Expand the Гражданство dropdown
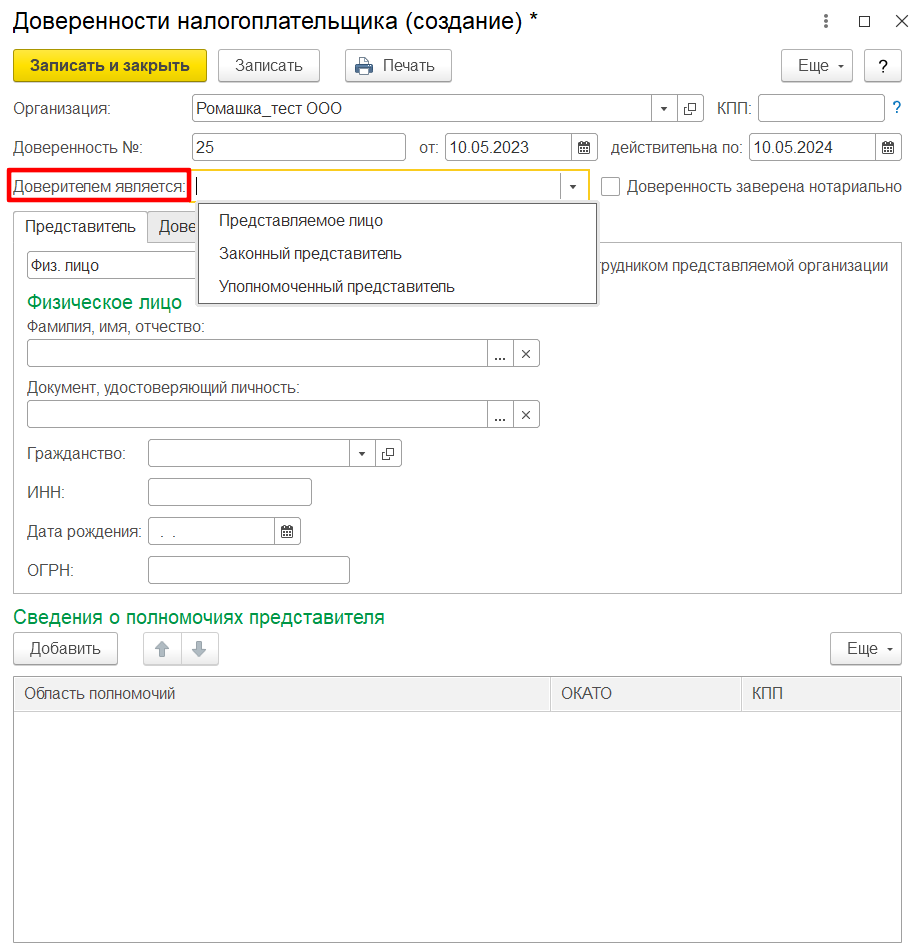This screenshot has width=921, height=952. coord(362,454)
